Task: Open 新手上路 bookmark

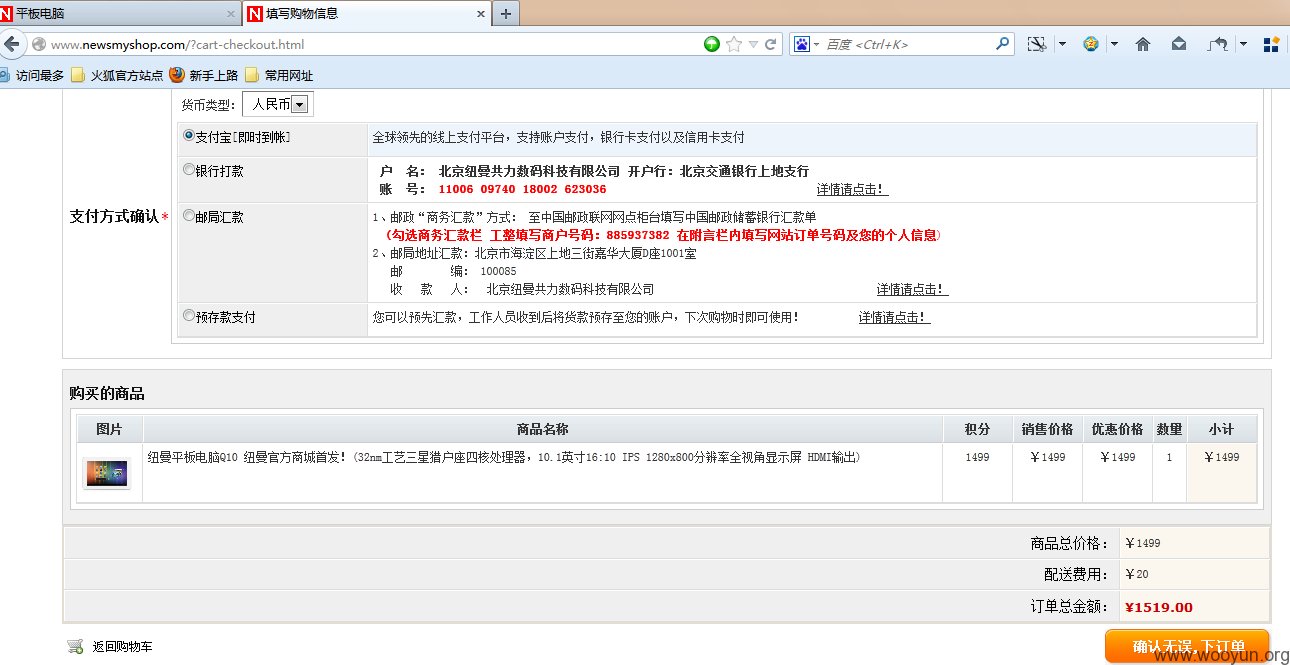Action: (204, 75)
